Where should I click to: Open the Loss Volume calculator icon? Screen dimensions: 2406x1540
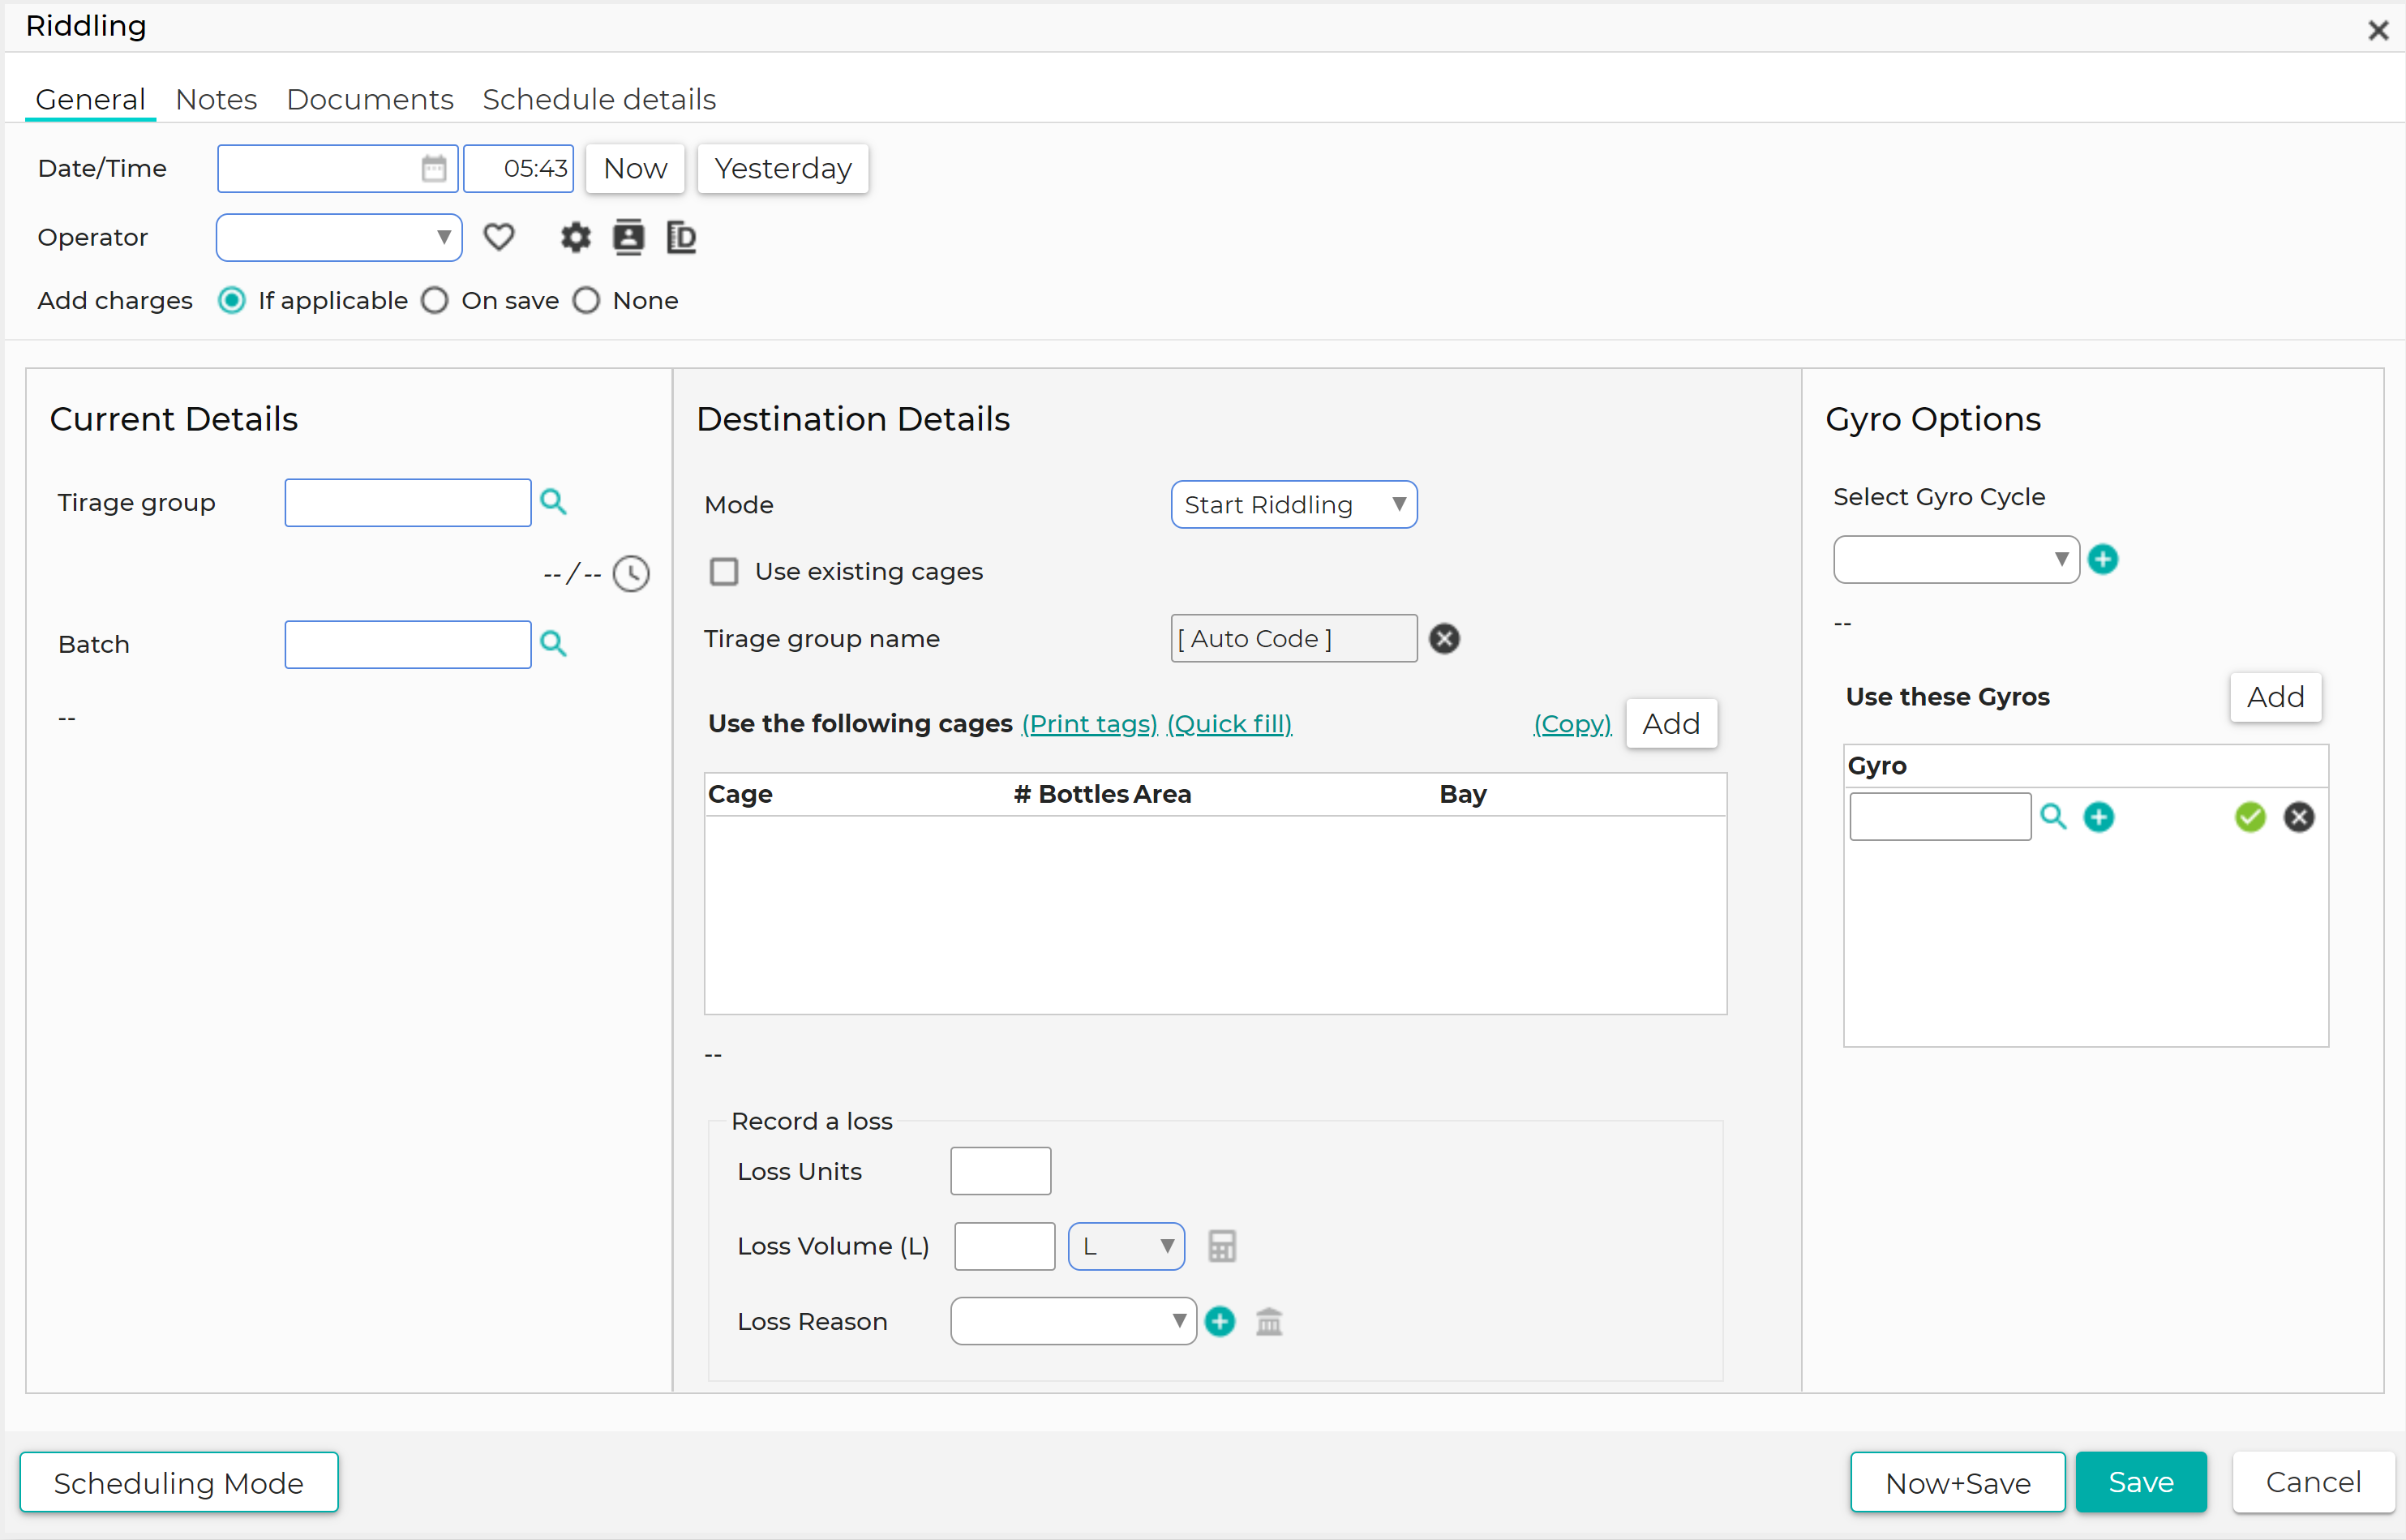[1222, 1246]
